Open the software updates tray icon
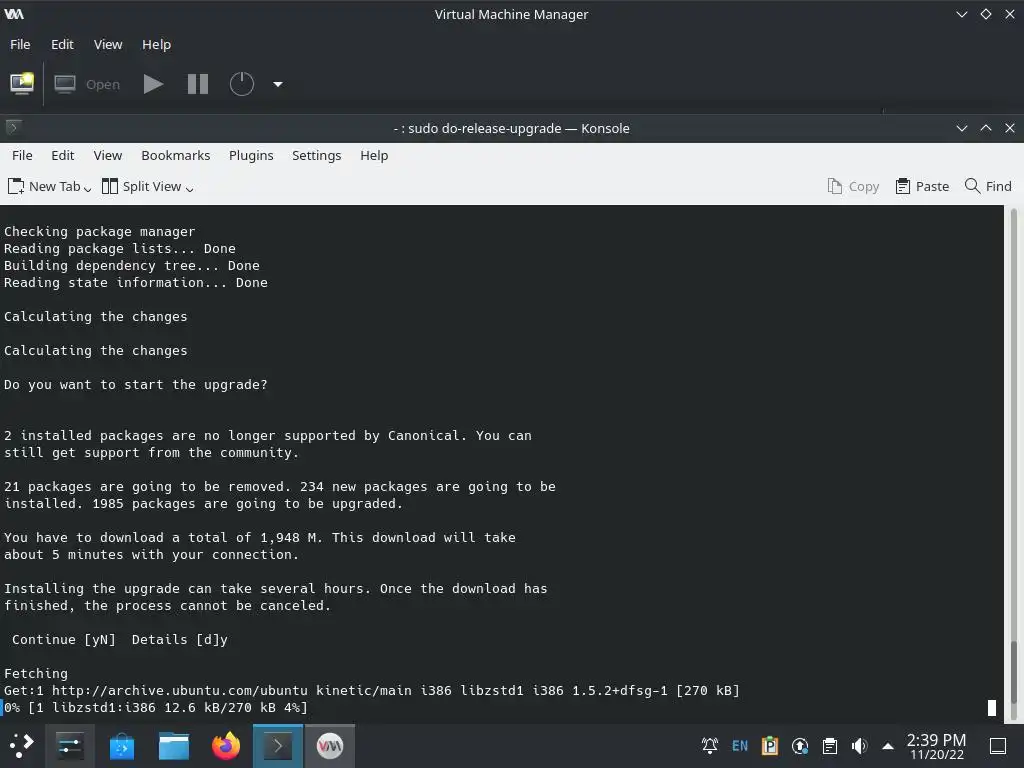The width and height of the screenshot is (1024, 768). coord(800,745)
